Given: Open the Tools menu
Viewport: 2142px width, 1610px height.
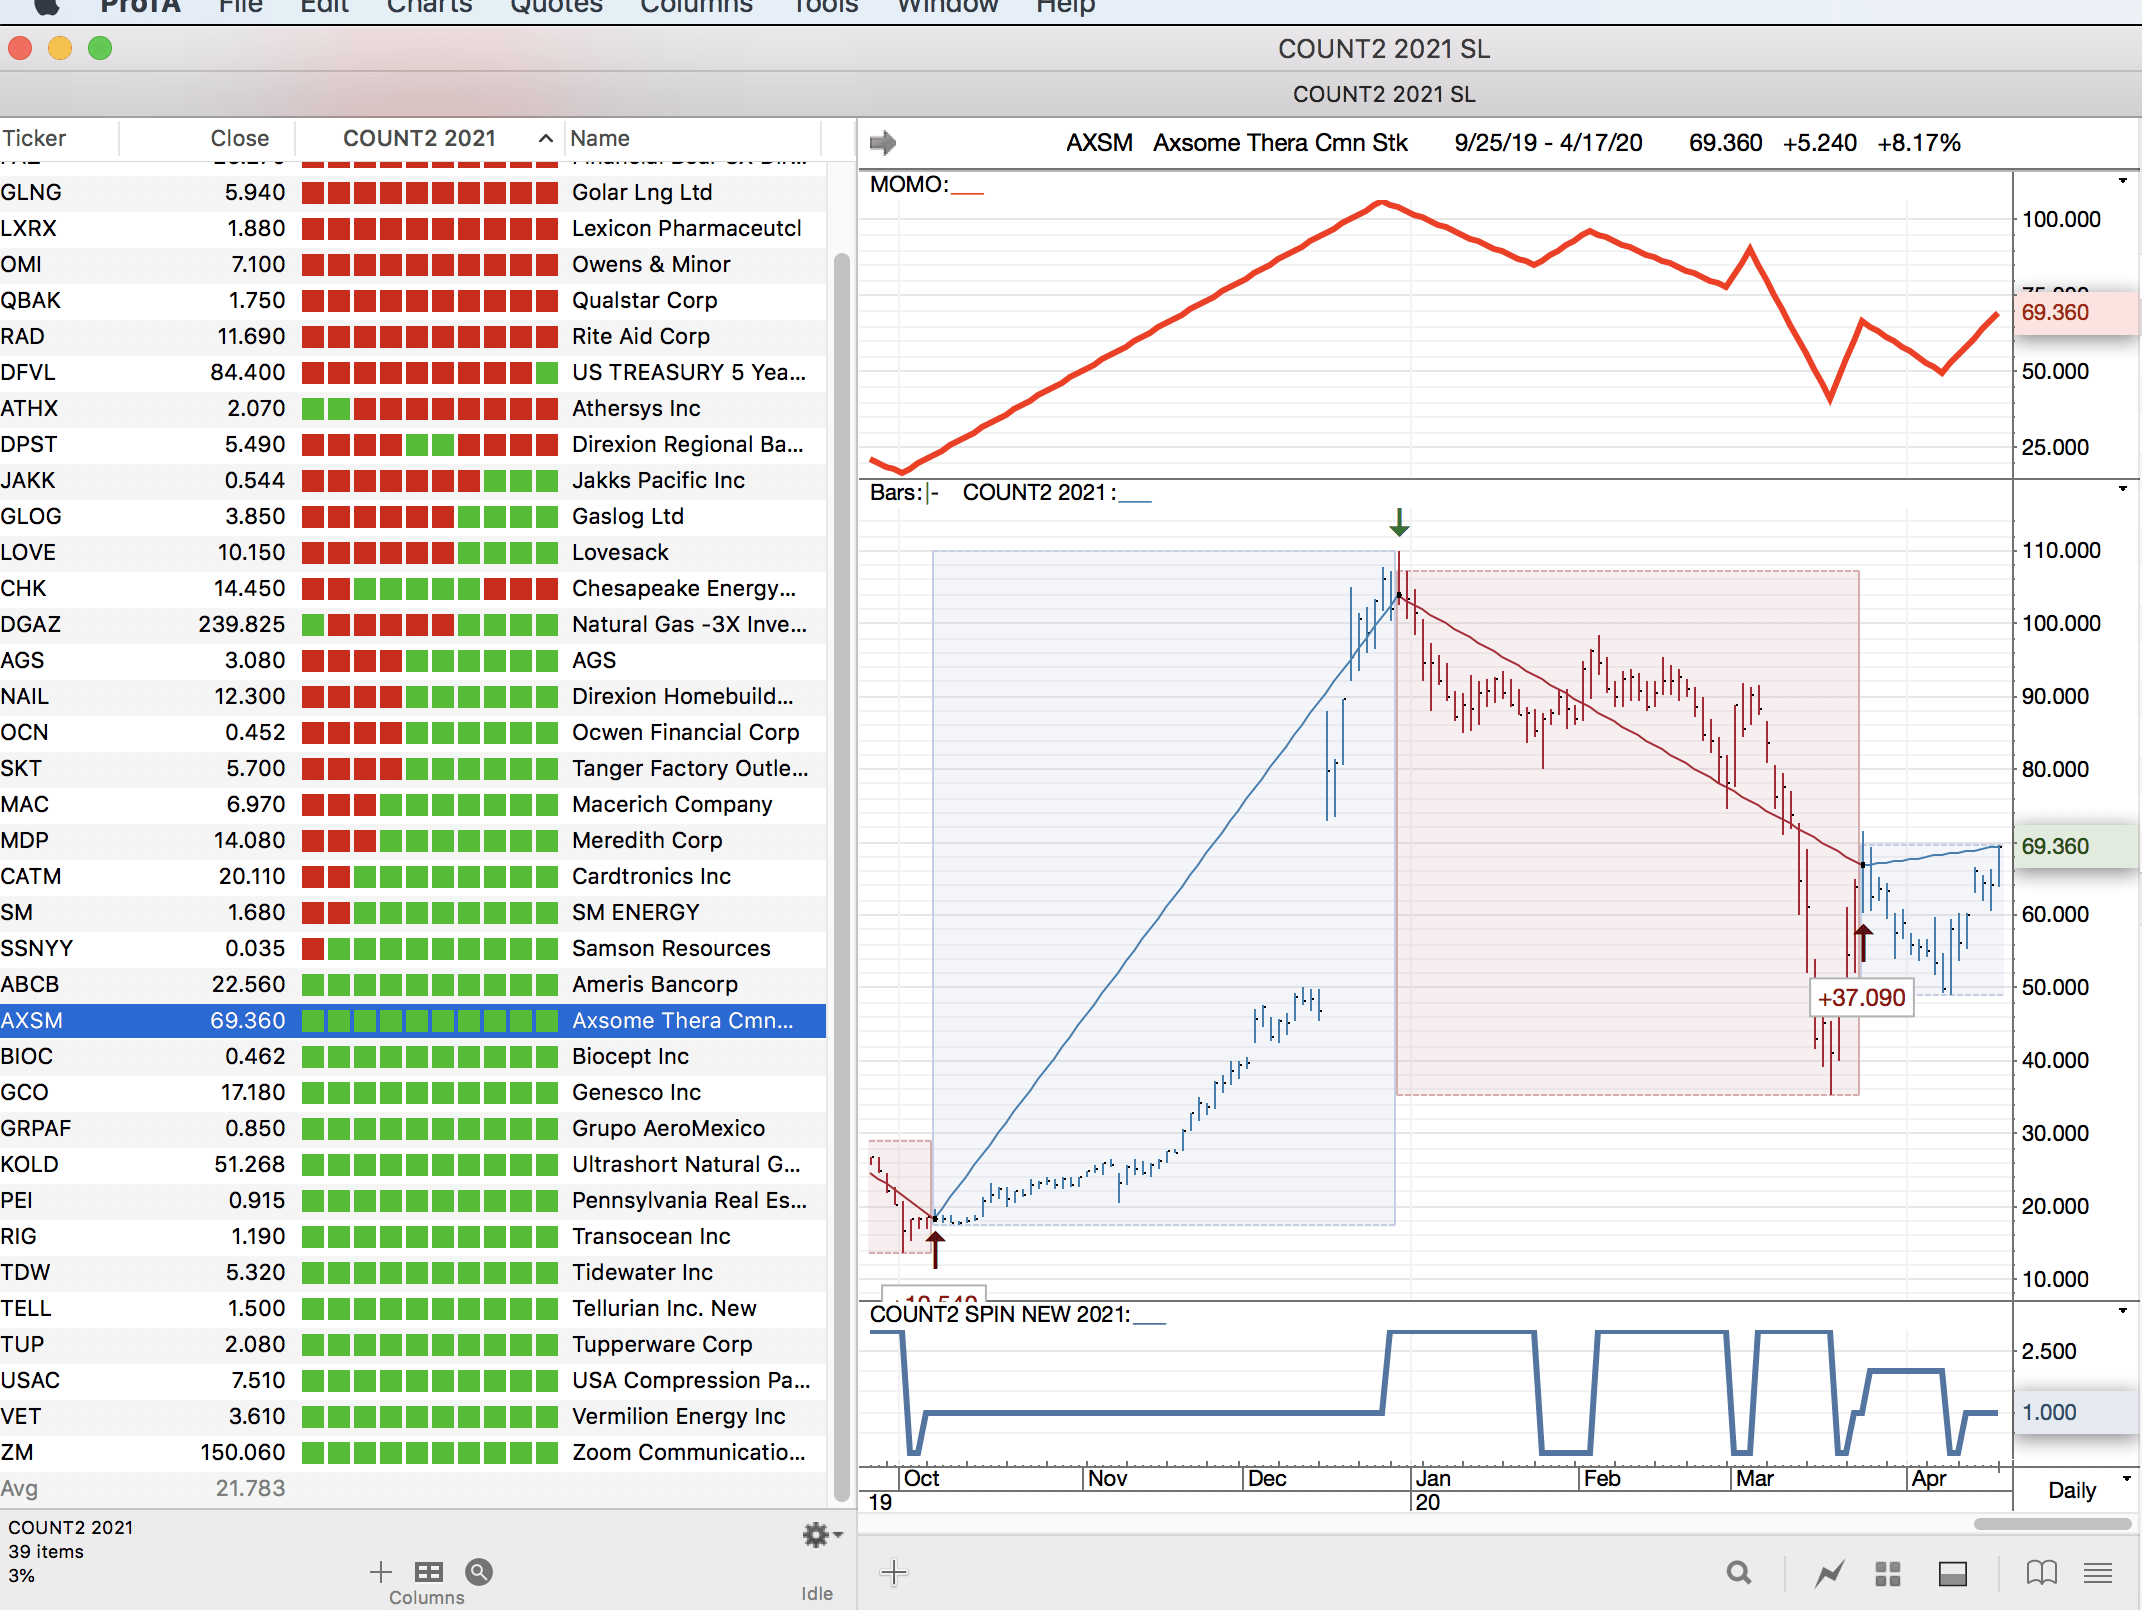Looking at the screenshot, I should (x=825, y=6).
